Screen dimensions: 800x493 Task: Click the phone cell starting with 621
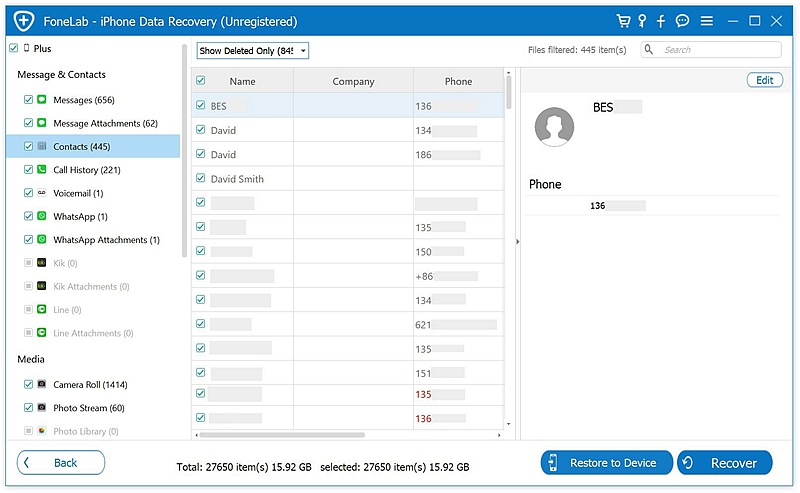coord(459,325)
